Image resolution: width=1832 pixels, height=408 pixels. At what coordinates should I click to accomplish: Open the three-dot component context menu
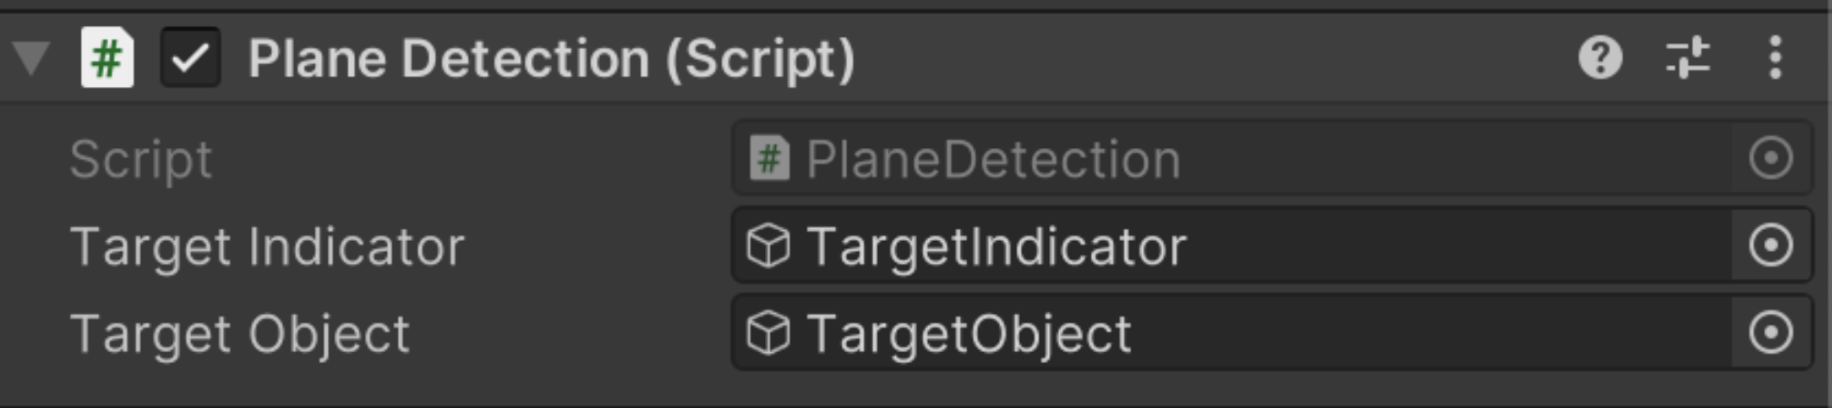coord(1775,58)
